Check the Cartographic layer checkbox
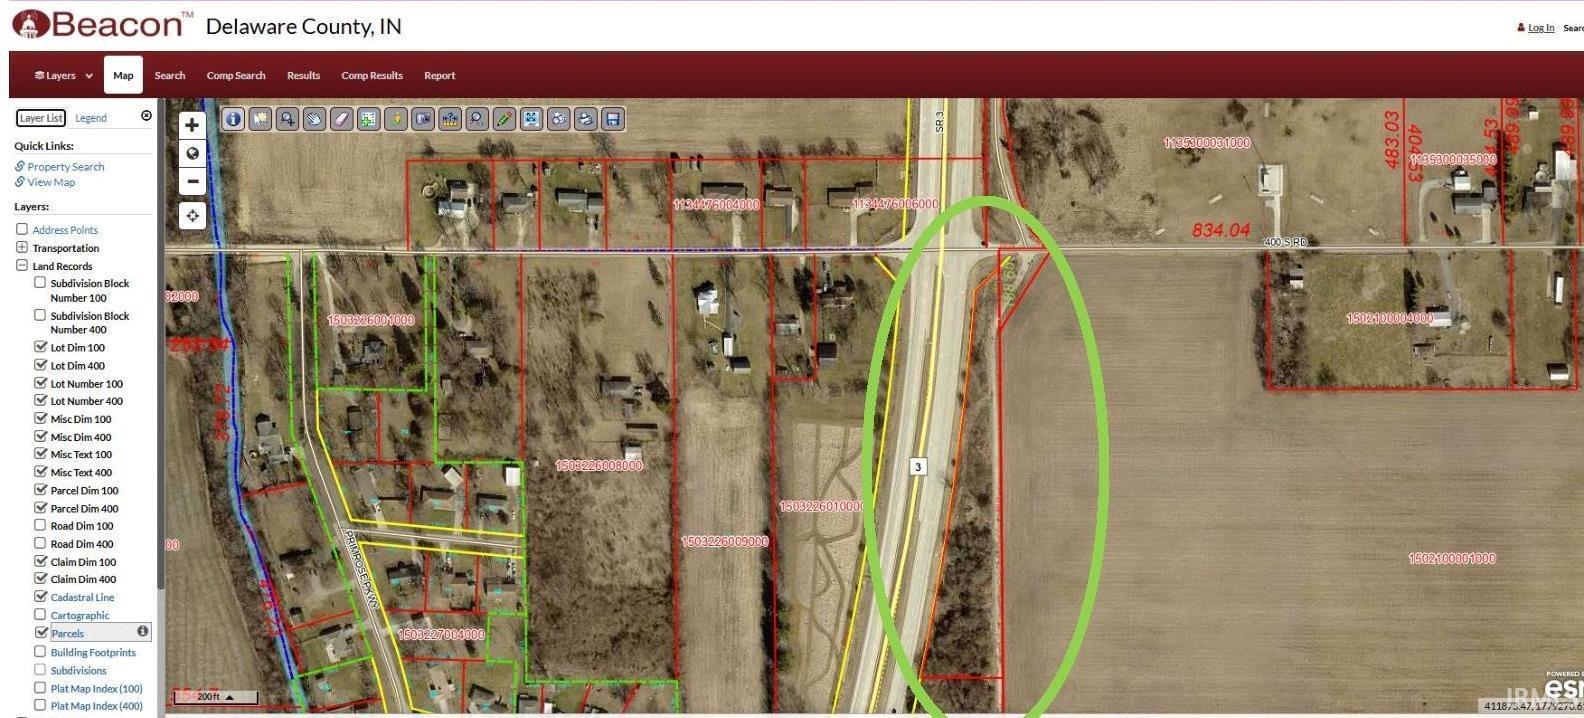 pos(40,614)
